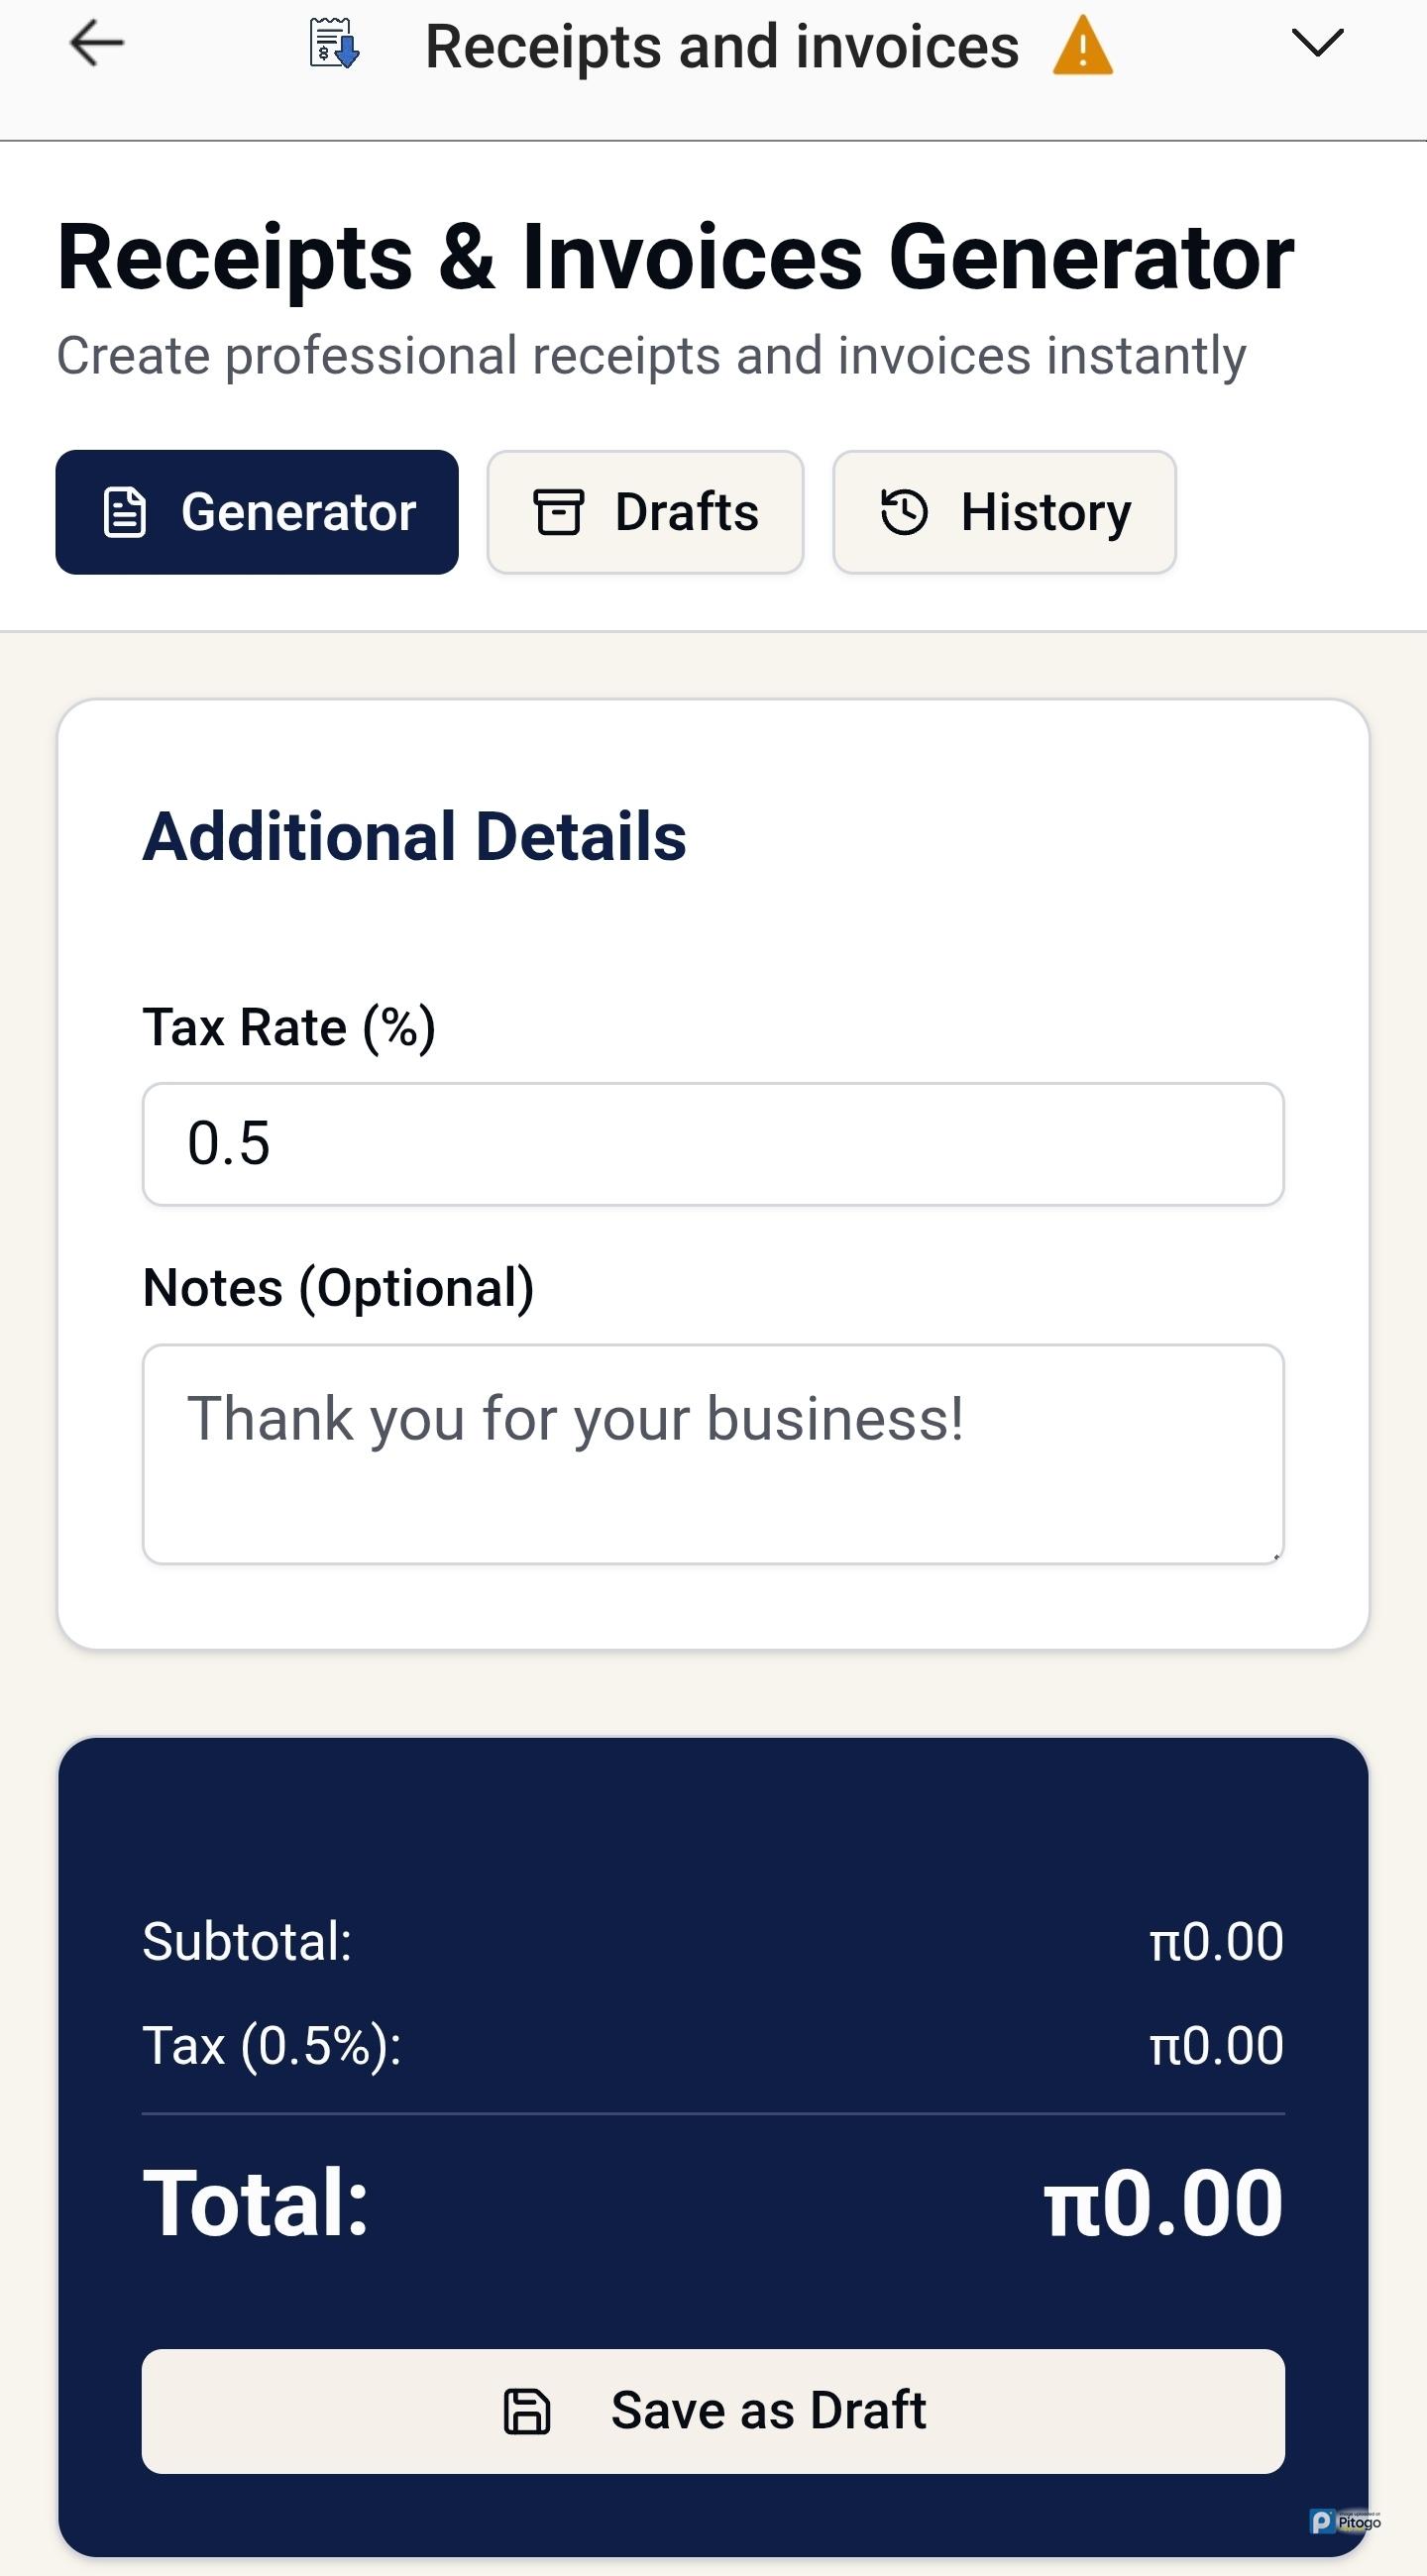Click the Notes text area resize handle
The image size is (1427, 2576).
1276,1556
